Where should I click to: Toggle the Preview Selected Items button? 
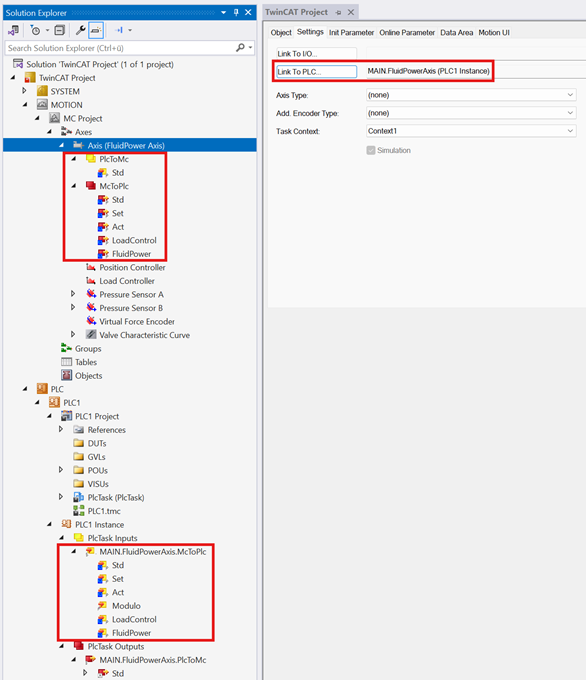pyautogui.click(x=96, y=30)
